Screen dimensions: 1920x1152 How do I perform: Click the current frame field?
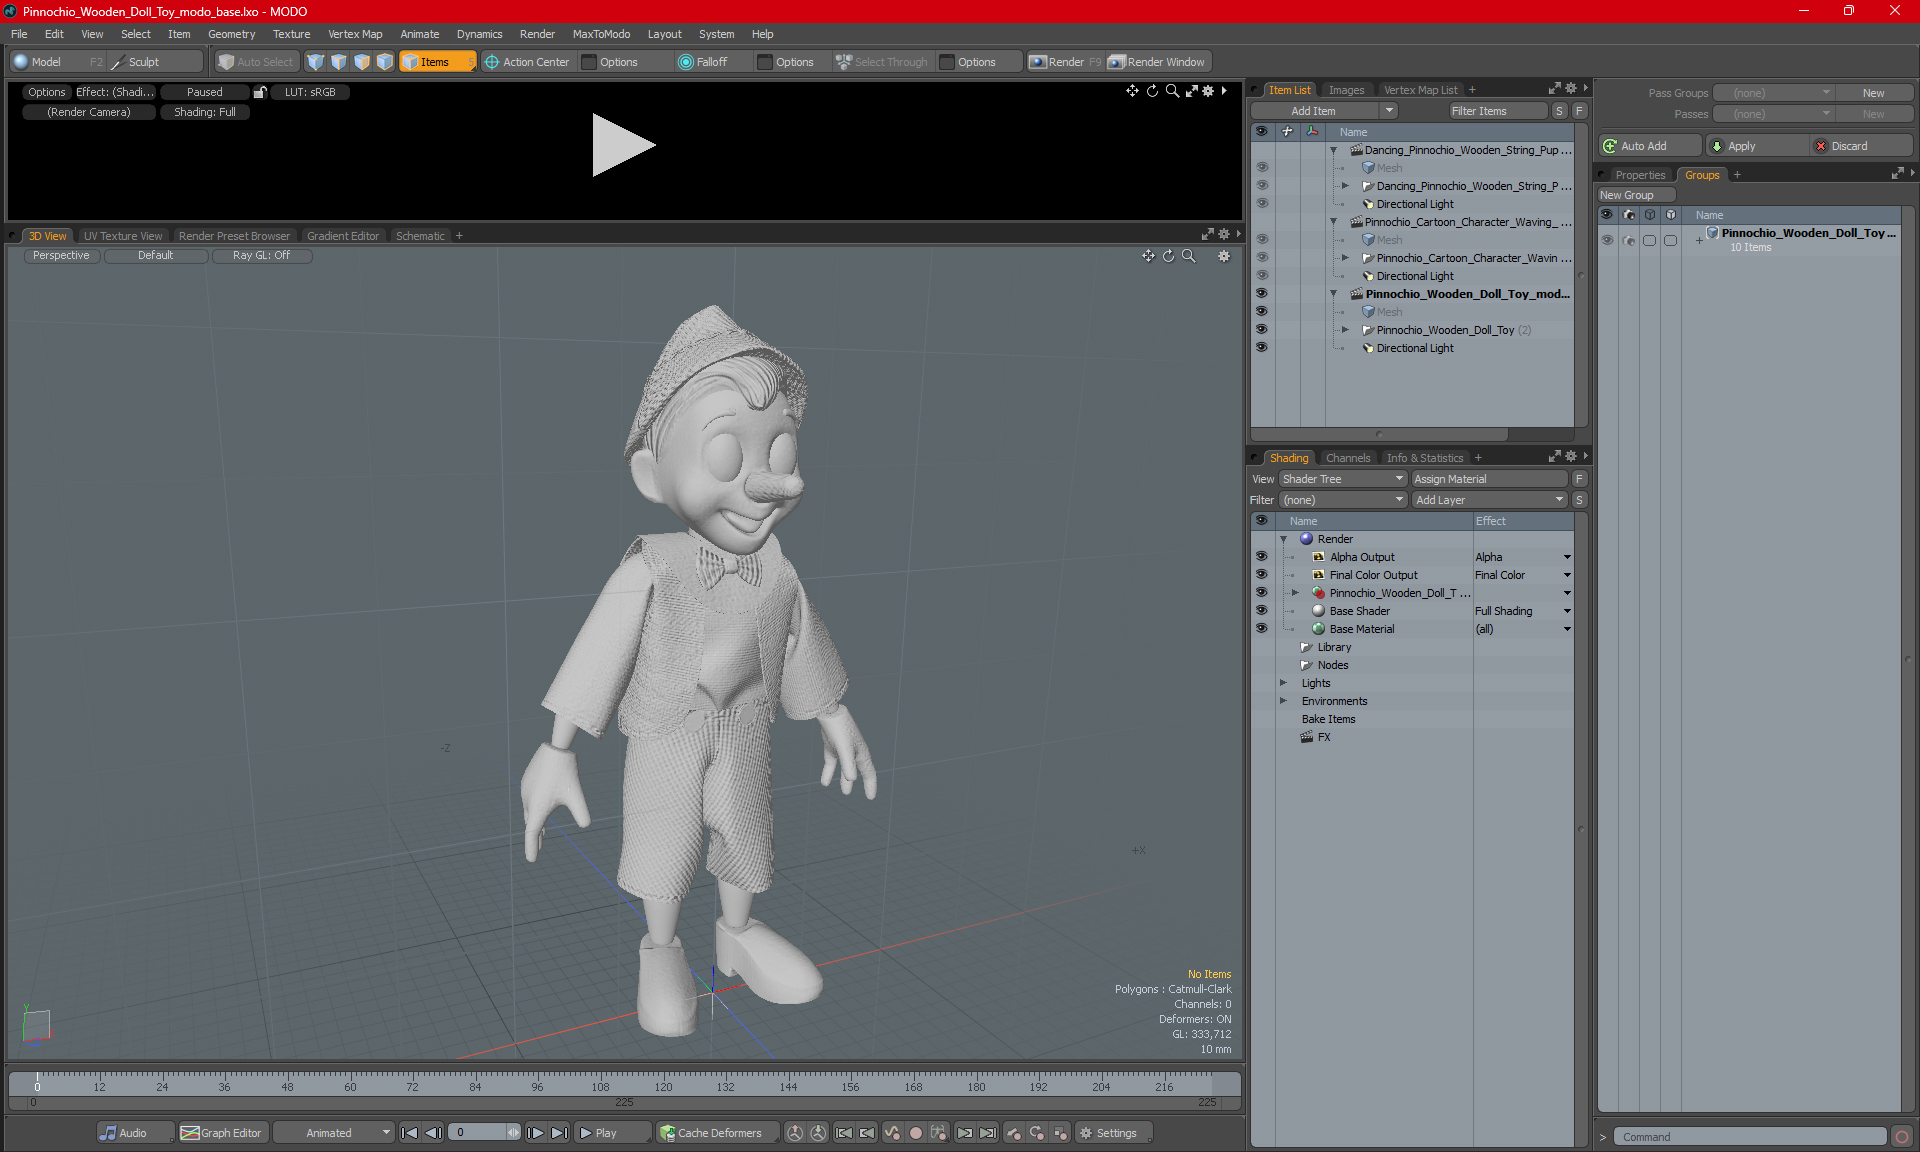[x=485, y=1133]
